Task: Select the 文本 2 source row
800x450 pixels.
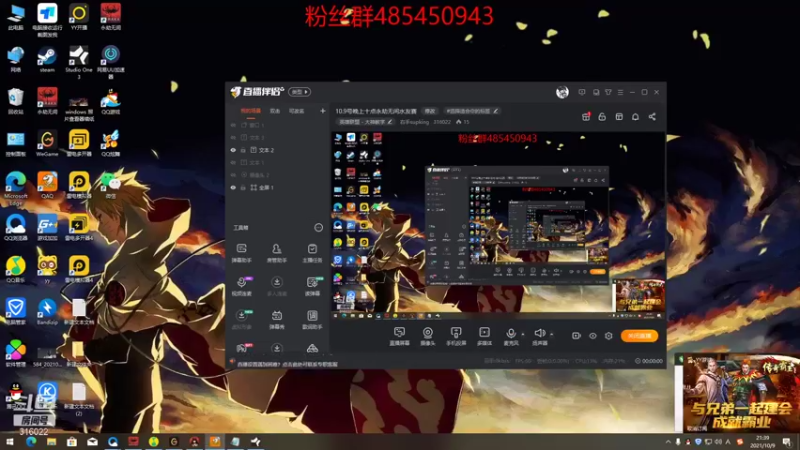Action: 277,150
